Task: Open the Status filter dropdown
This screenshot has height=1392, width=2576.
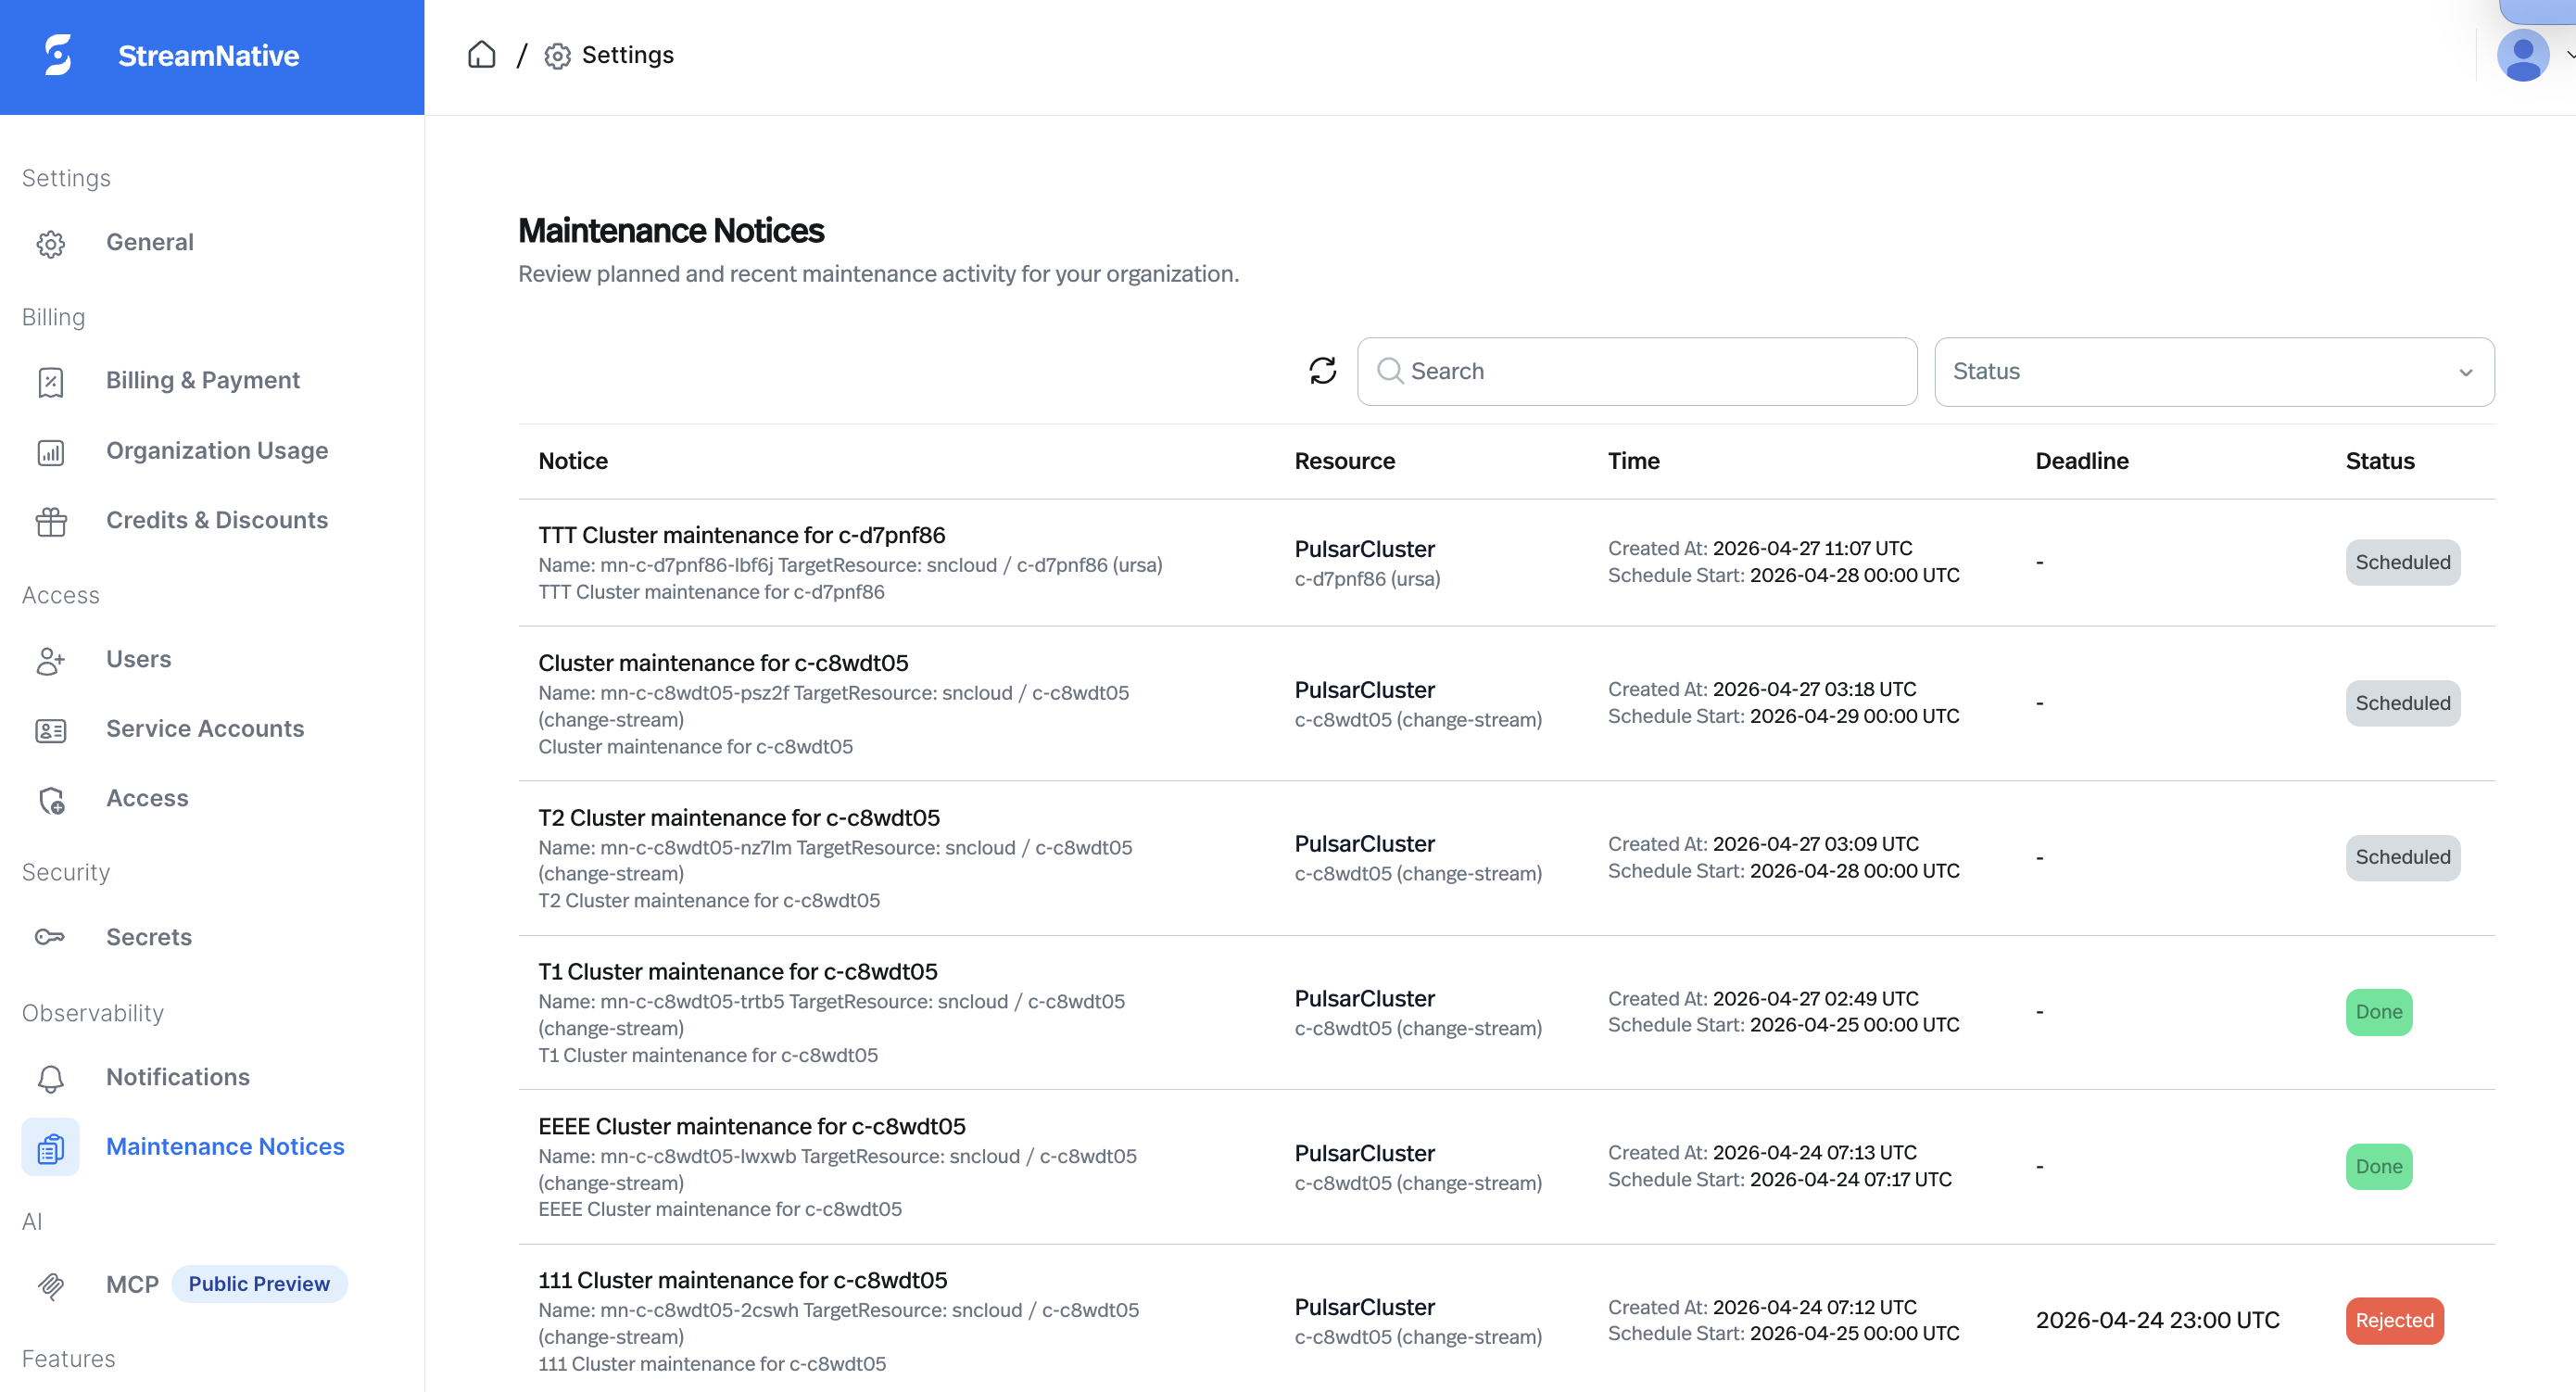Action: pyautogui.click(x=2214, y=371)
